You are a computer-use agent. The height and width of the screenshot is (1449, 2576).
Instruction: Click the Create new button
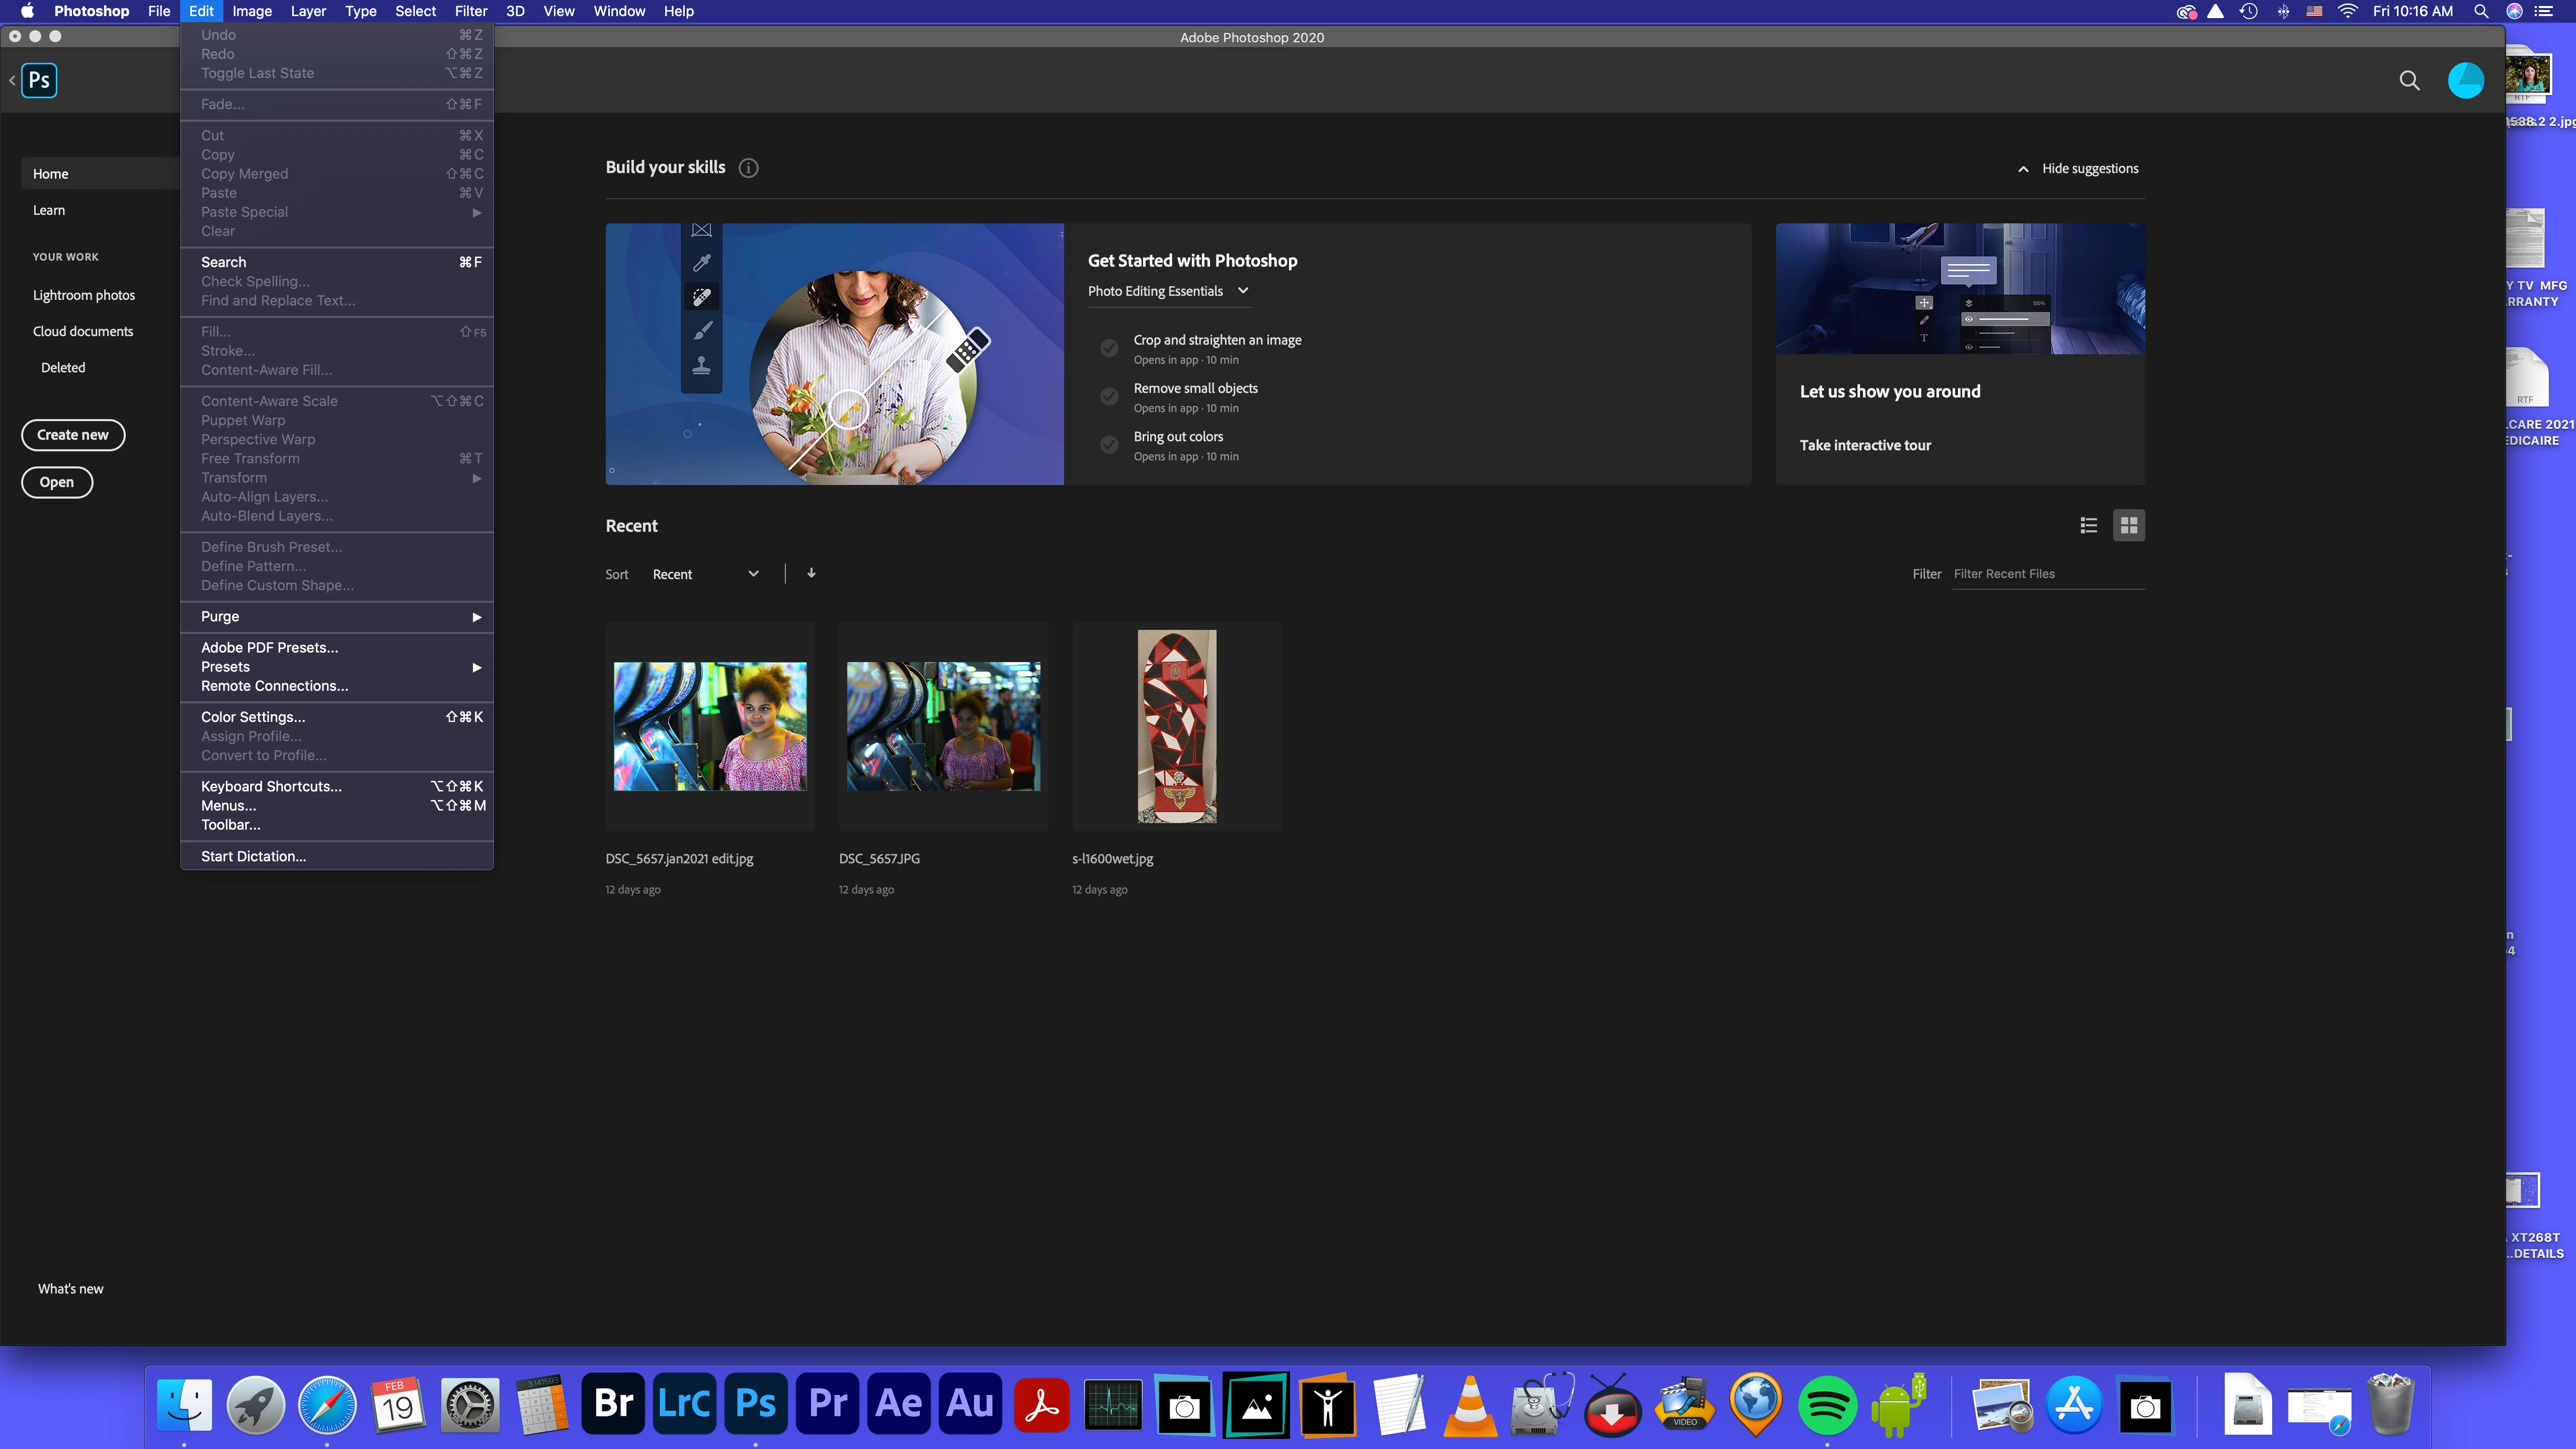click(x=73, y=435)
